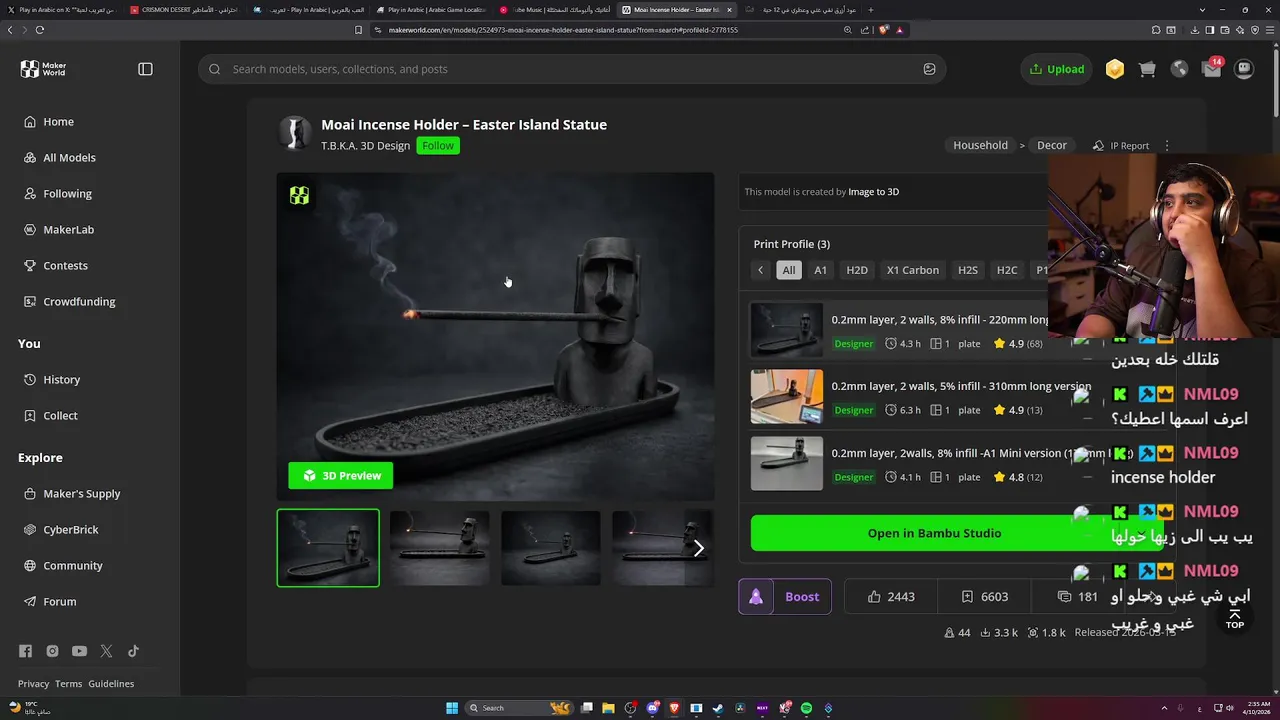Click the Upload button
The image size is (1280, 720).
click(1057, 69)
